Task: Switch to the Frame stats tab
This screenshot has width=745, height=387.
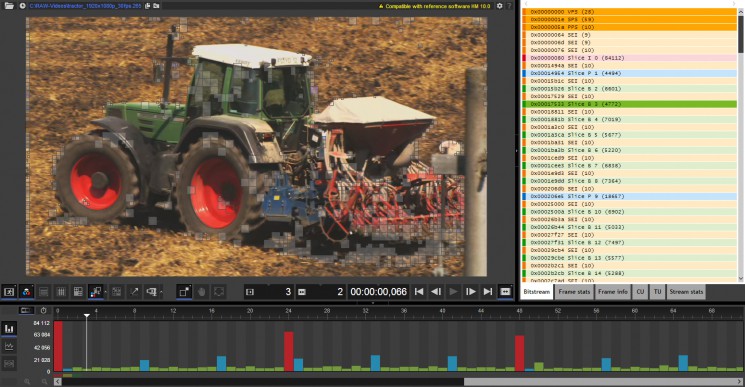Action: point(574,292)
